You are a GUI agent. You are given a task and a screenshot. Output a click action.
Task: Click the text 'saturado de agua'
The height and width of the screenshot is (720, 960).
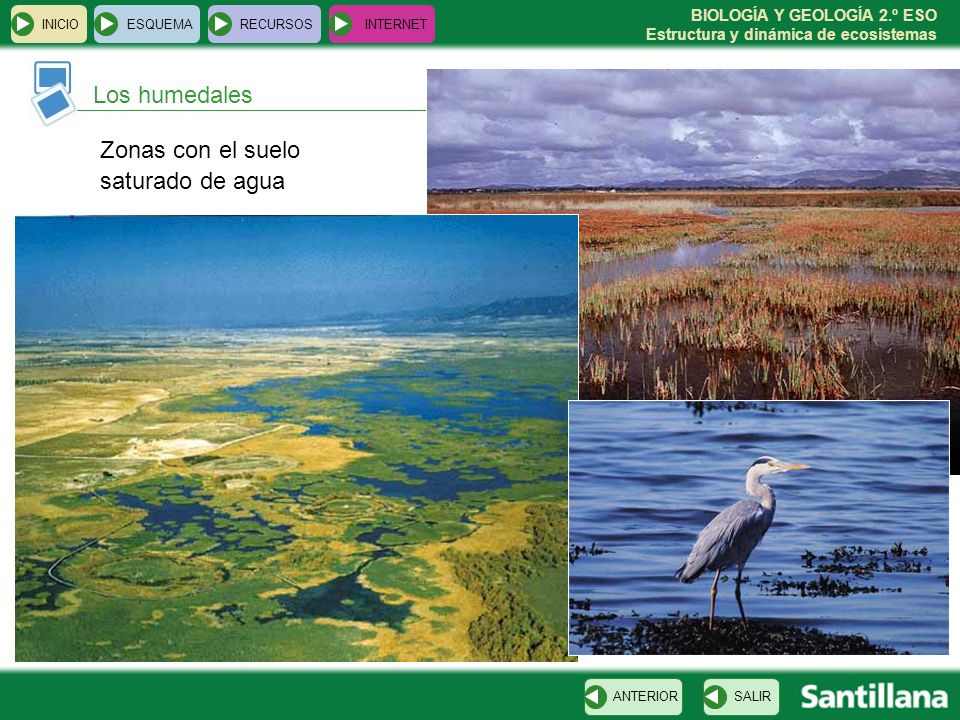coord(192,182)
